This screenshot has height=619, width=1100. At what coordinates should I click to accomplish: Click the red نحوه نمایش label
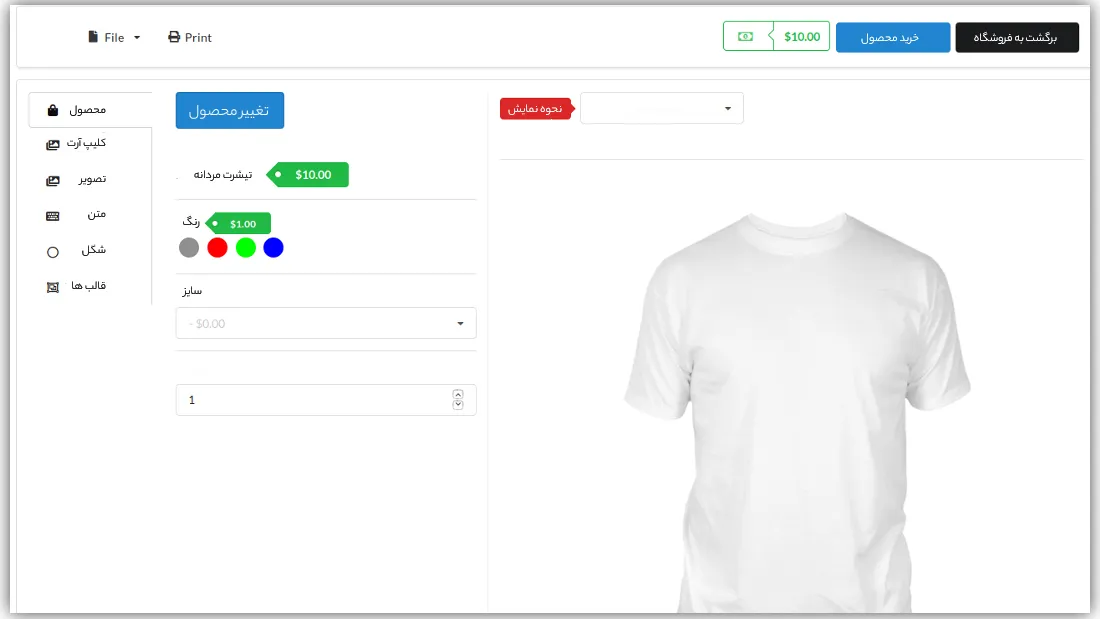point(537,109)
